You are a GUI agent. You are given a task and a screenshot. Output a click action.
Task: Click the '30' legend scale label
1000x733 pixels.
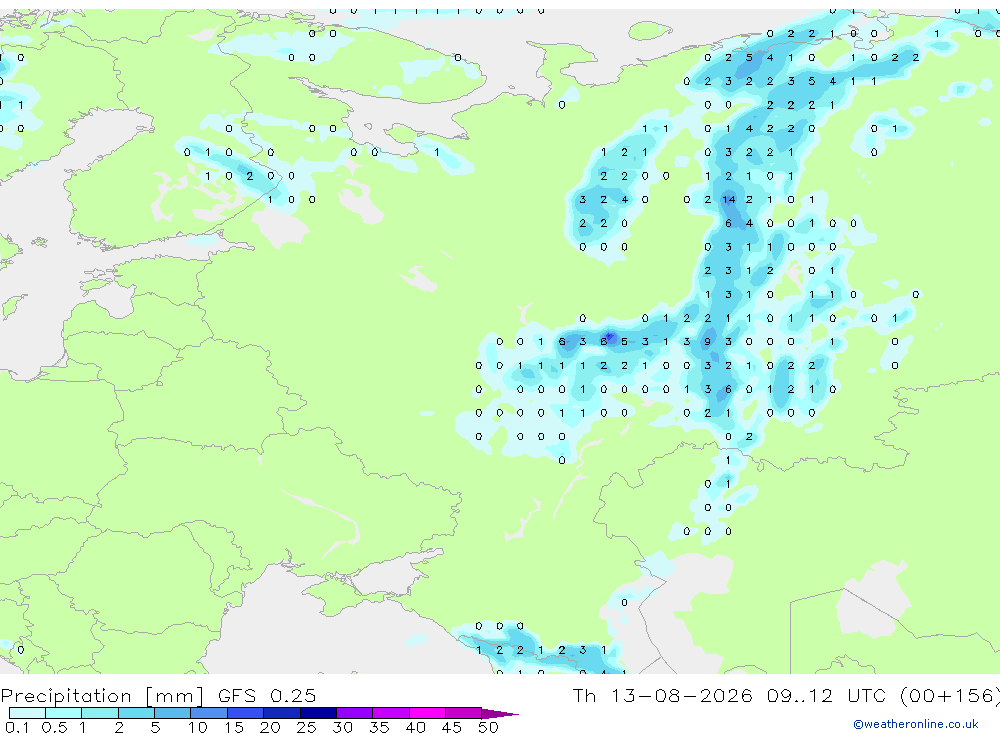click(342, 727)
